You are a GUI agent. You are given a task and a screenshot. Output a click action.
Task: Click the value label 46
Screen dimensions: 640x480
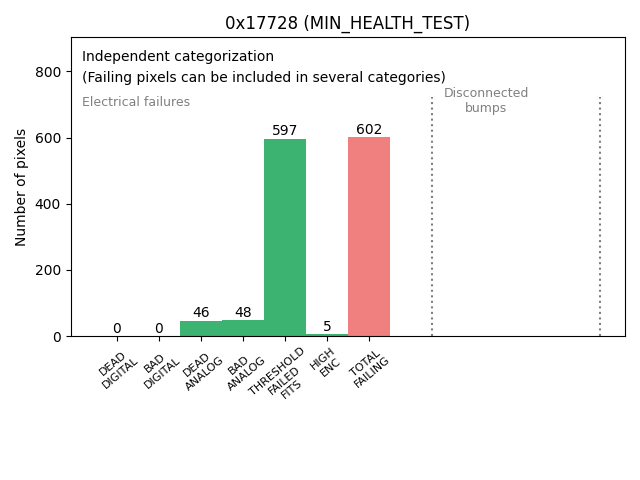click(201, 312)
